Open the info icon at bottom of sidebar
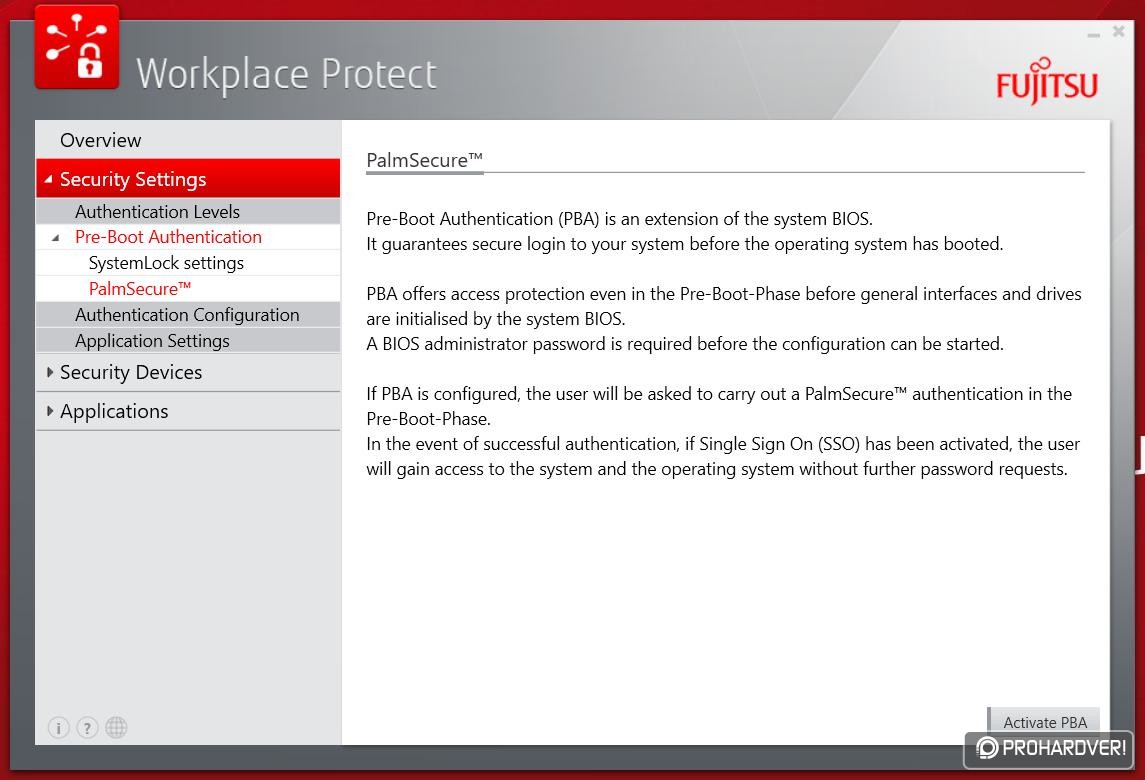The height and width of the screenshot is (780, 1145). [58, 727]
